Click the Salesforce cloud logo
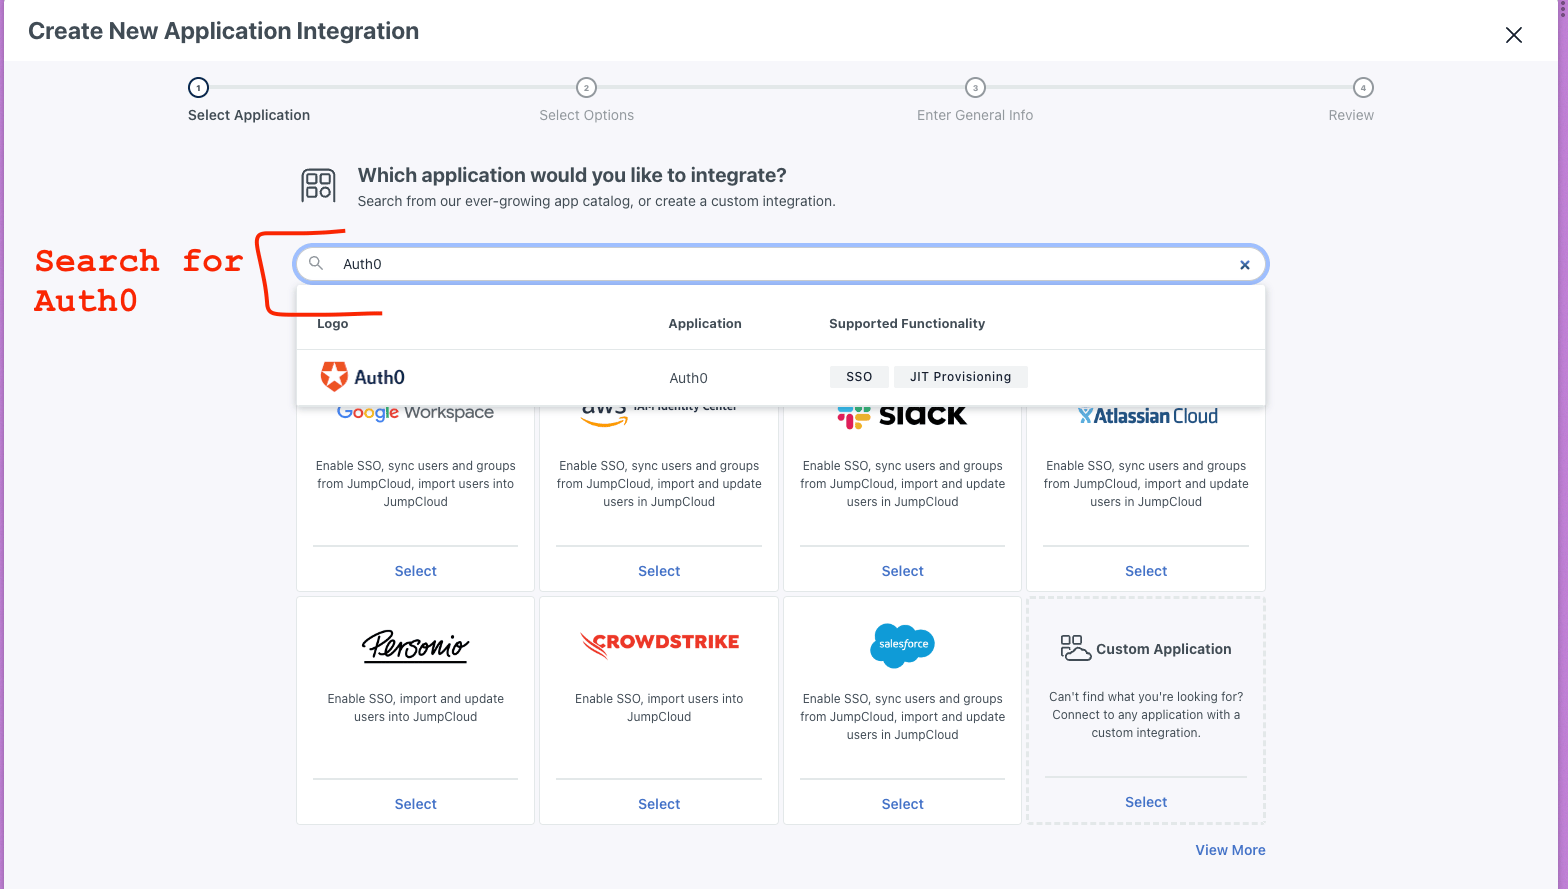The height and width of the screenshot is (889, 1568). tap(902, 645)
